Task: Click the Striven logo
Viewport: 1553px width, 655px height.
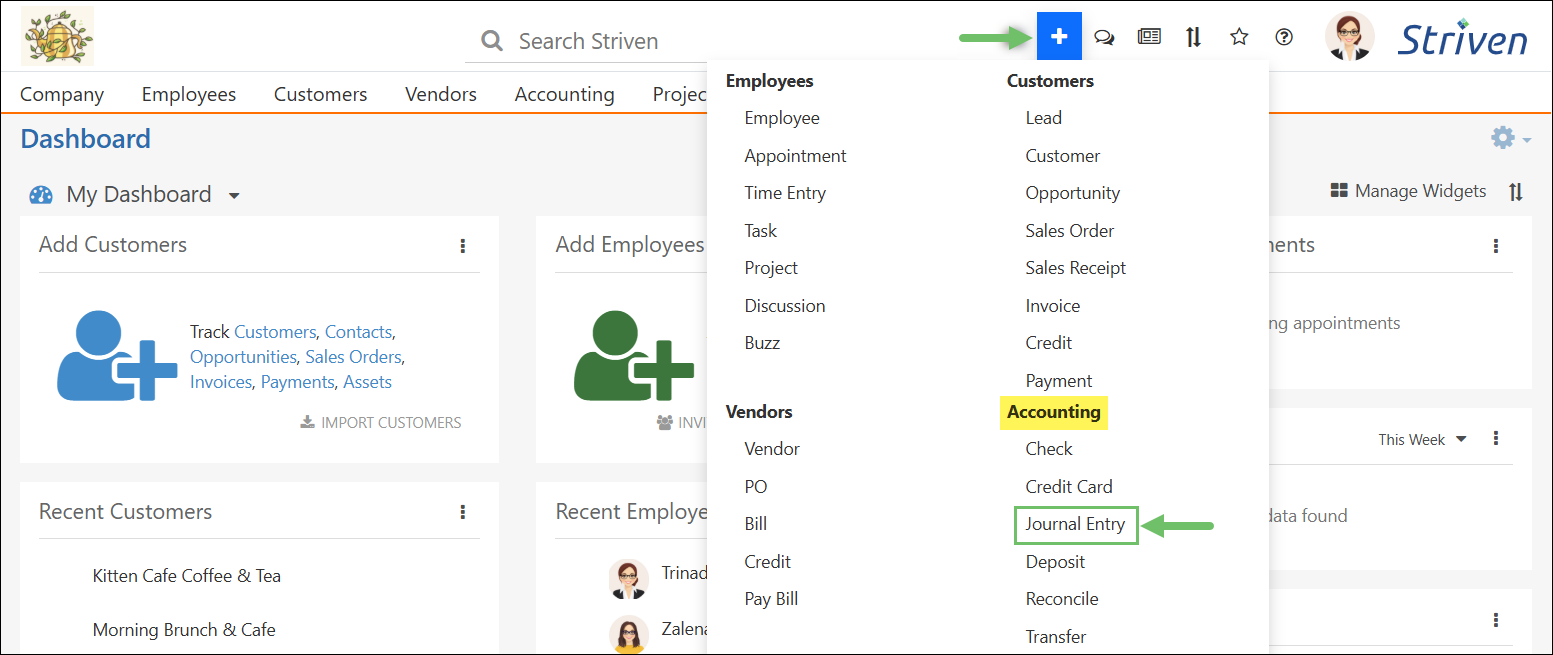Action: (x=1462, y=38)
